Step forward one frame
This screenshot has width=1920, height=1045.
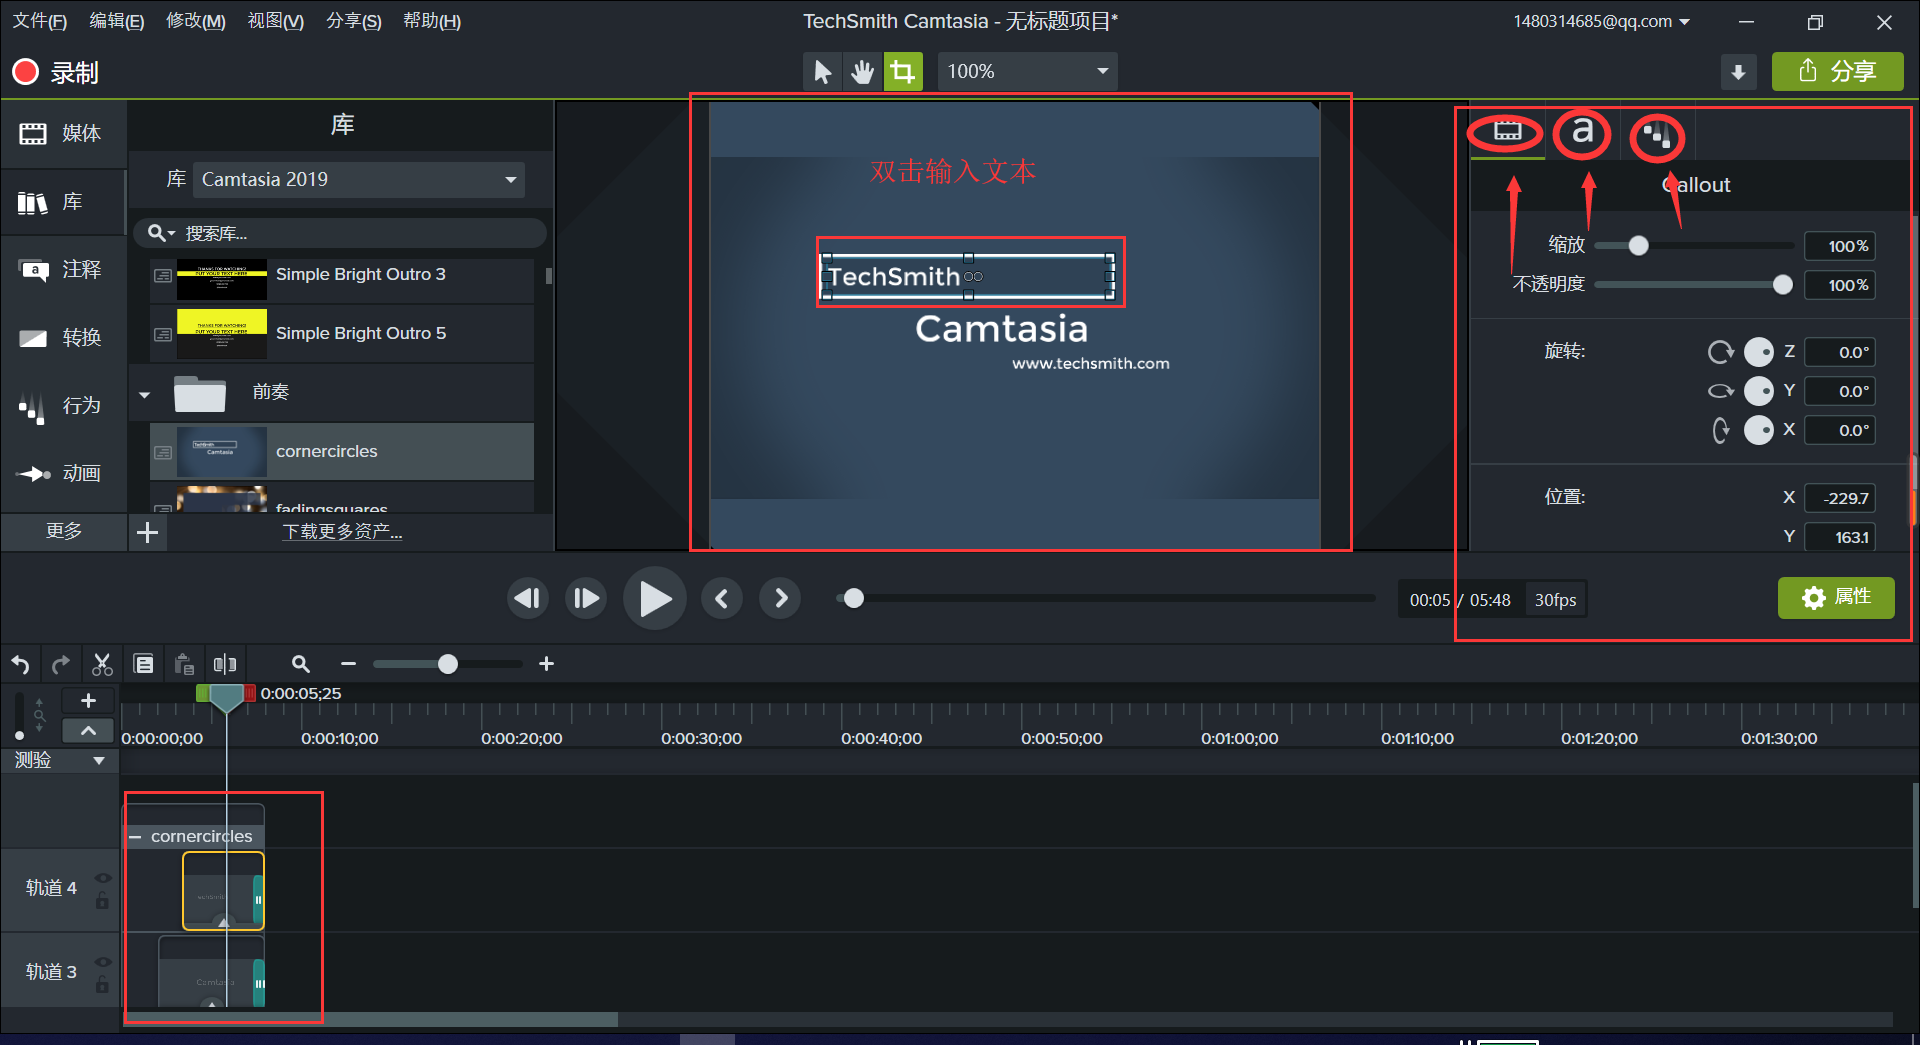pyautogui.click(x=586, y=599)
